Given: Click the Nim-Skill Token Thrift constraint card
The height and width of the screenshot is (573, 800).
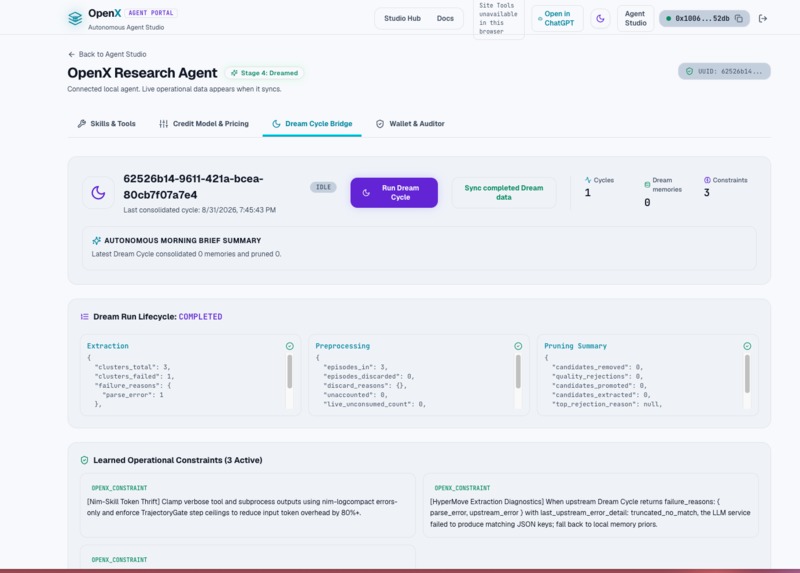Looking at the screenshot, I should tap(247, 505).
